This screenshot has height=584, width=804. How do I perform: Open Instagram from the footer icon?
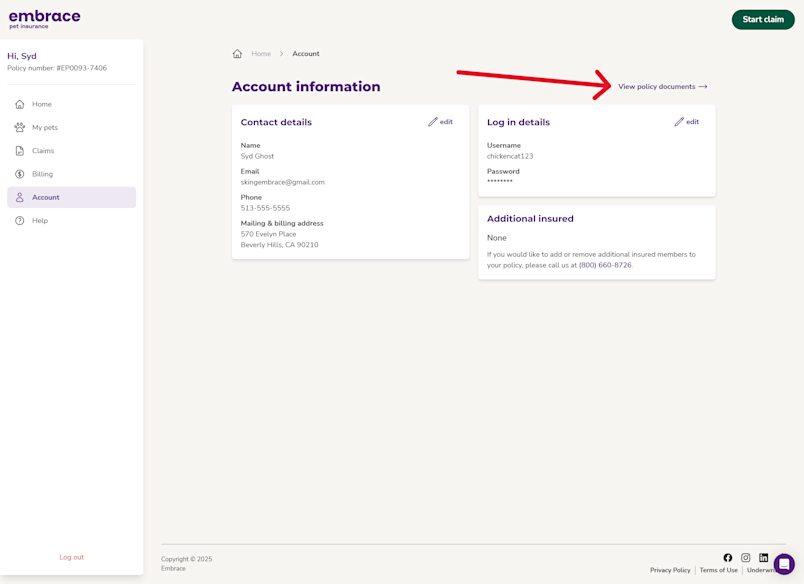click(x=746, y=557)
